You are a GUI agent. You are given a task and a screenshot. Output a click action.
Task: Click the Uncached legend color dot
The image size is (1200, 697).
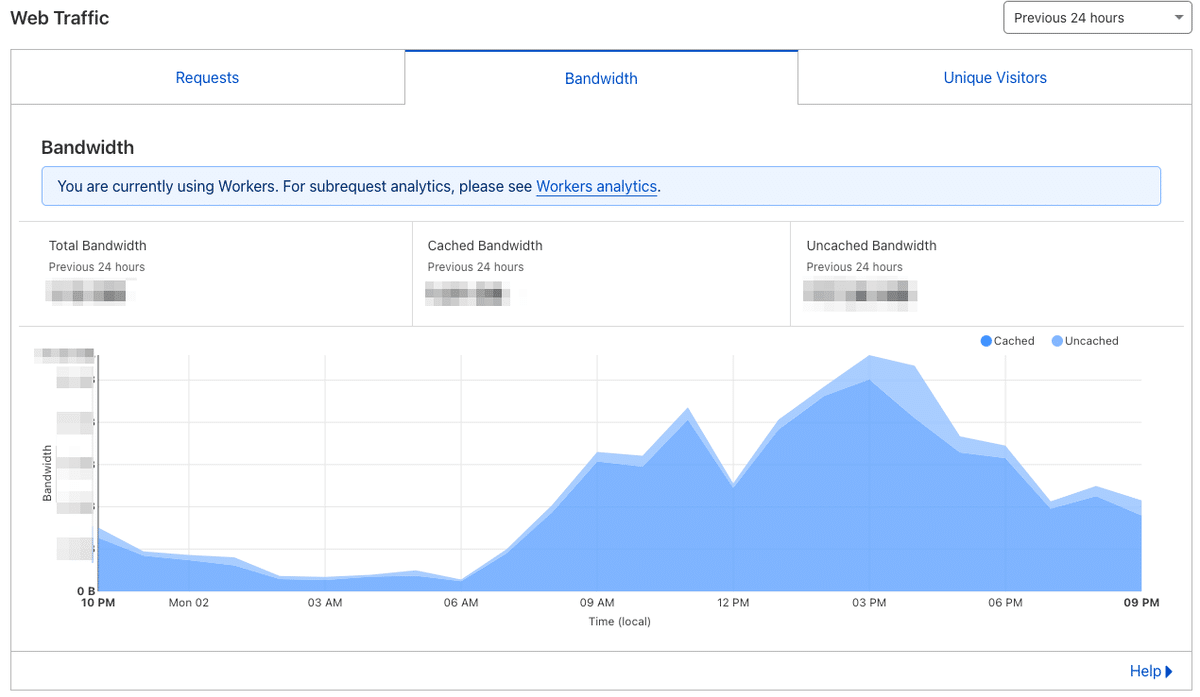point(1057,341)
